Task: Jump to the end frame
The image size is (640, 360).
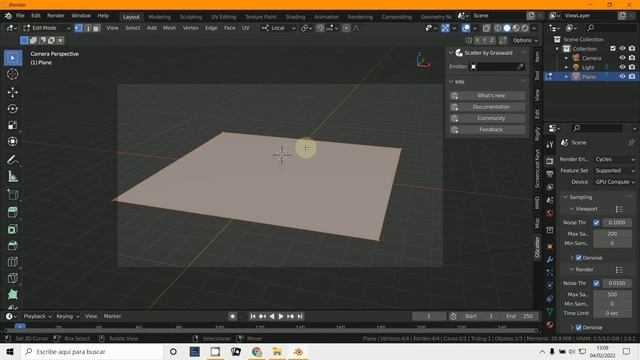Action: pos(300,316)
